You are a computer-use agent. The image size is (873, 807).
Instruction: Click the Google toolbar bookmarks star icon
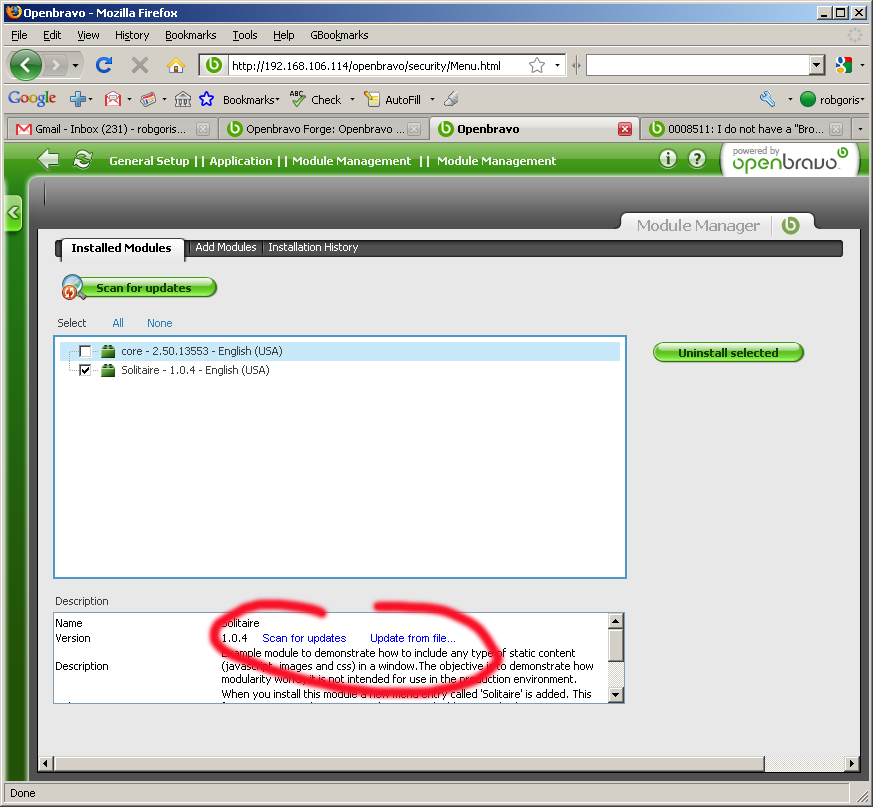click(x=207, y=99)
